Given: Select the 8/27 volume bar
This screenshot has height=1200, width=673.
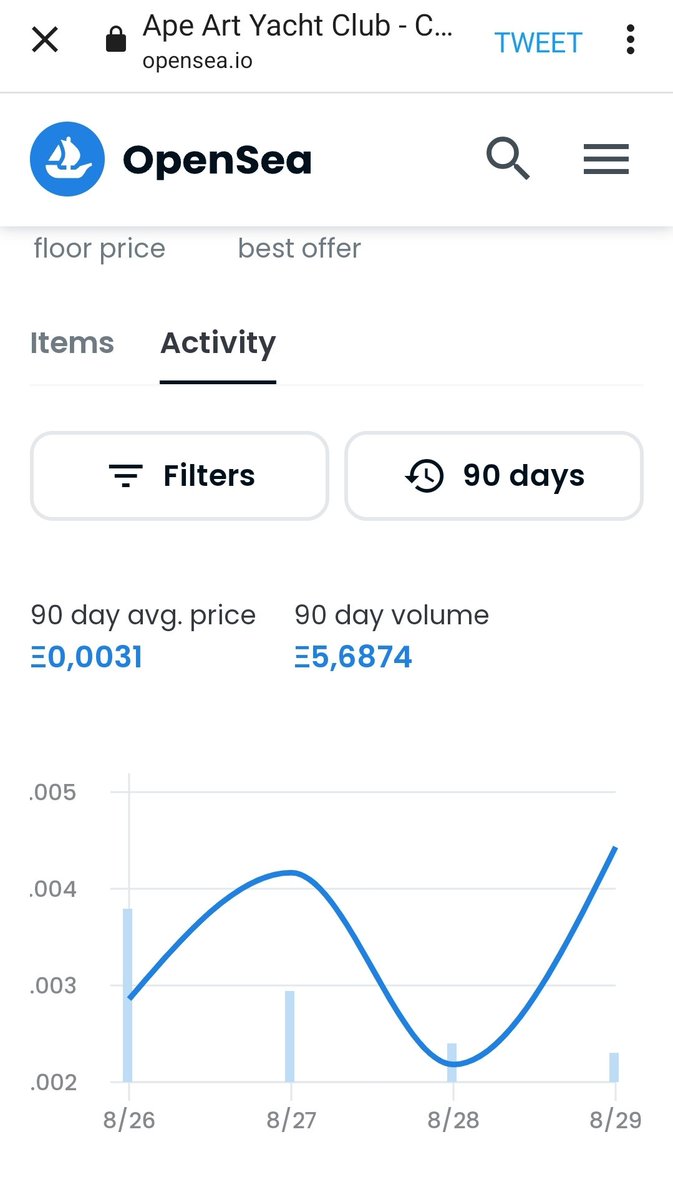Looking at the screenshot, I should (290, 1036).
